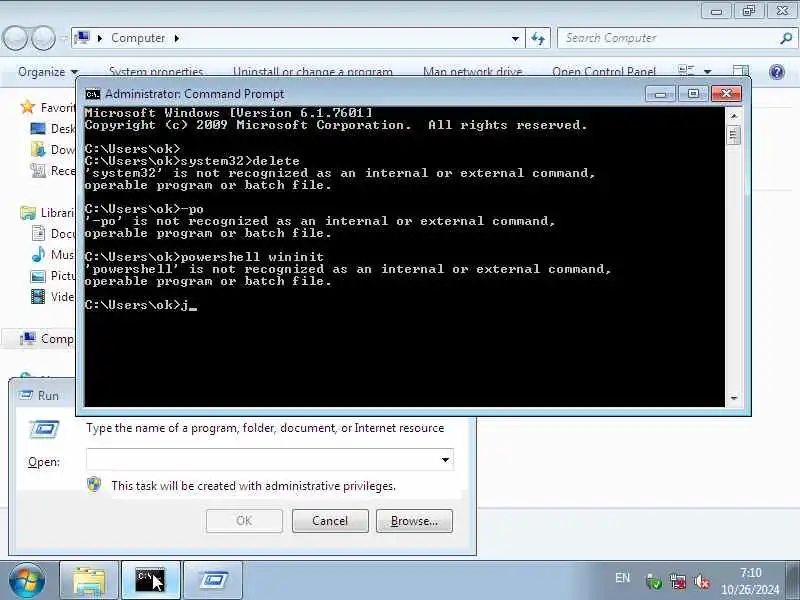800x600 pixels.
Task: Open the taskbar clock showing 7:10
Action: 751,581
